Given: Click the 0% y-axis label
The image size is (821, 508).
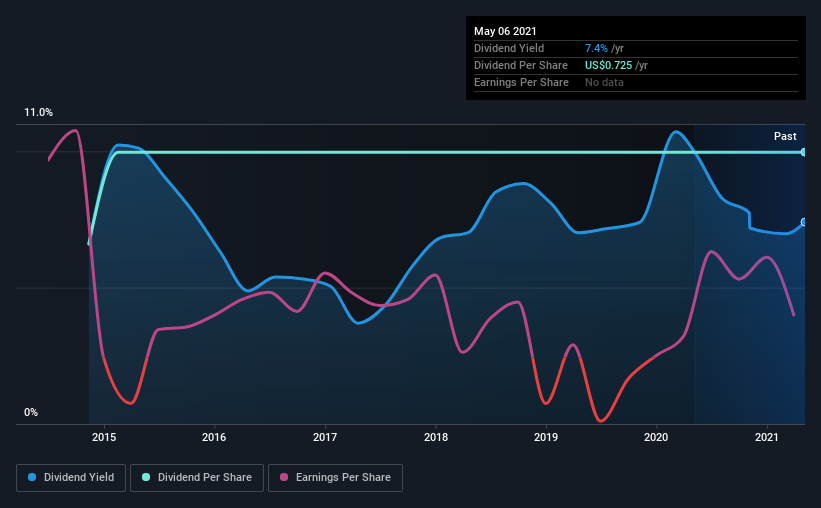Looking at the screenshot, I should pyautogui.click(x=31, y=413).
